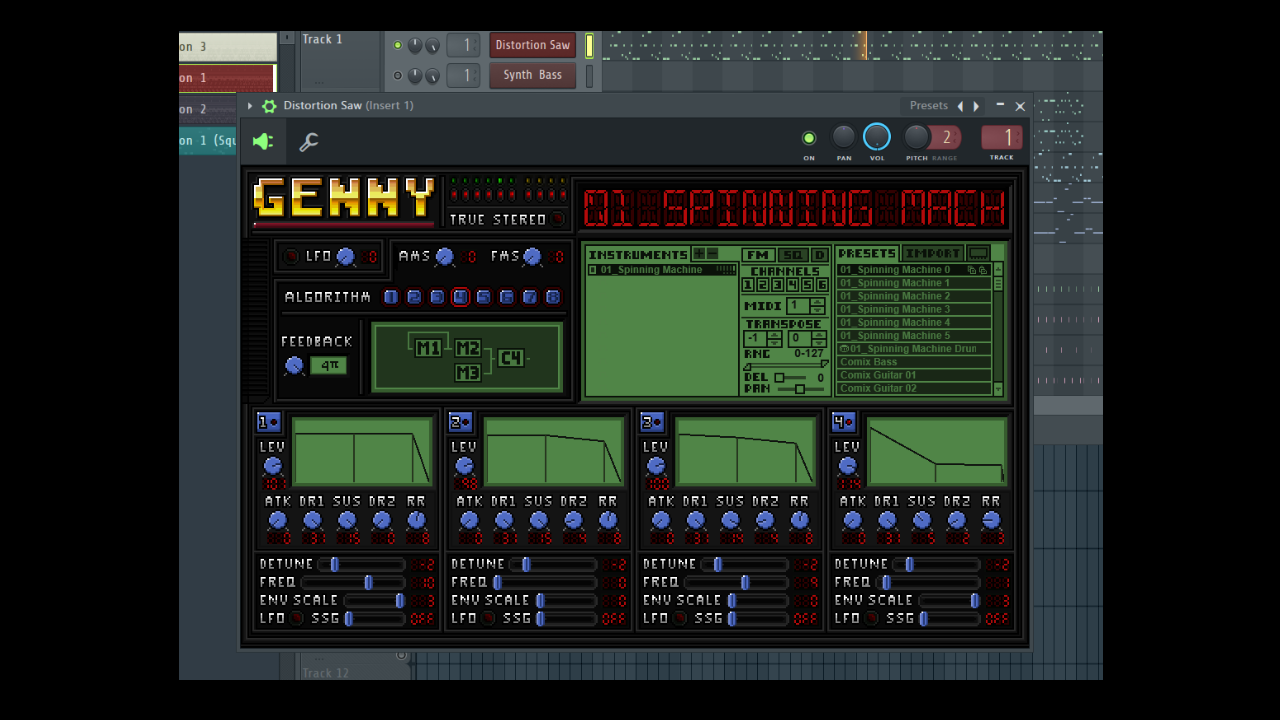1280x720 pixels.
Task: Click the PAN knob in plugin header
Action: pos(844,137)
